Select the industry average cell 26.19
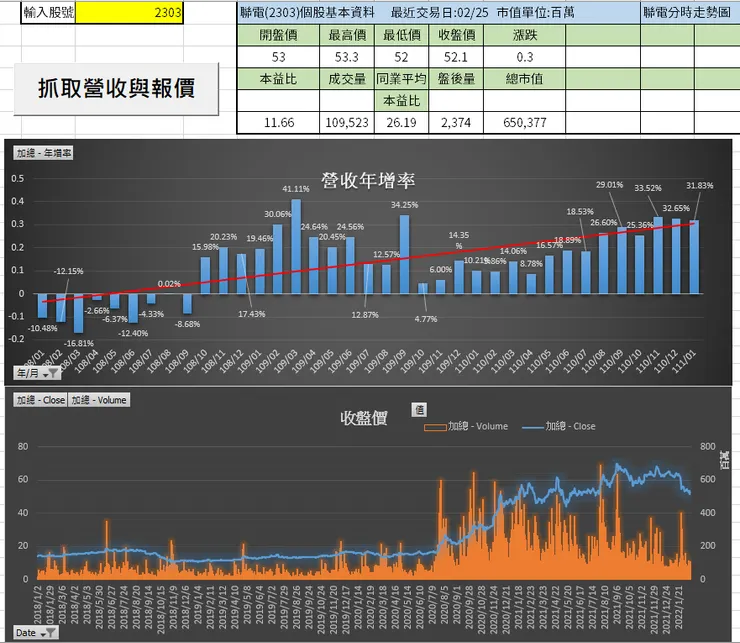 point(401,123)
